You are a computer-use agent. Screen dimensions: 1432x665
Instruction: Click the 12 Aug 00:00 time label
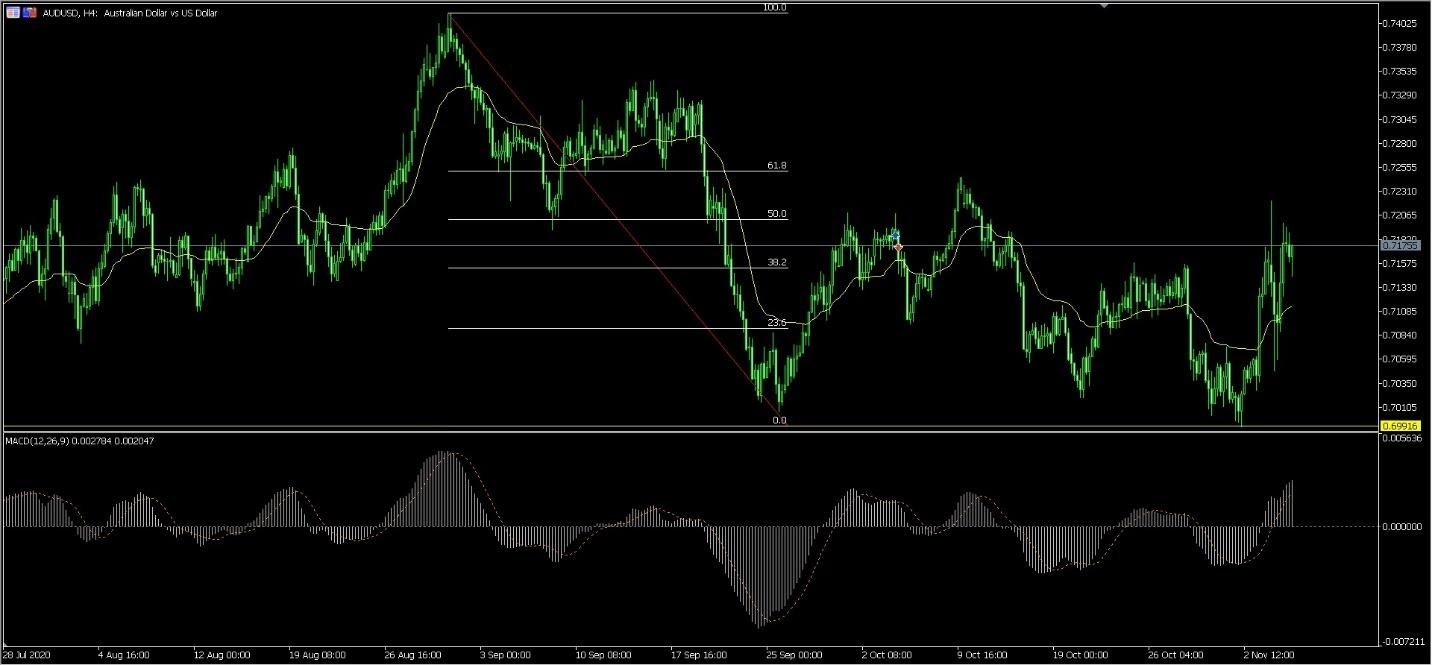tap(221, 656)
